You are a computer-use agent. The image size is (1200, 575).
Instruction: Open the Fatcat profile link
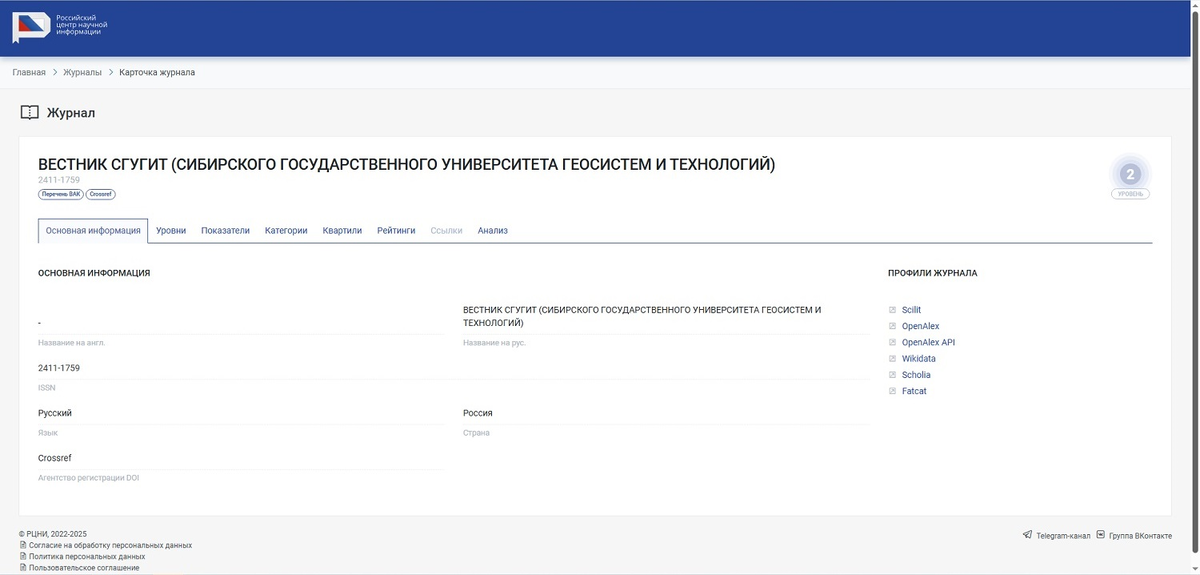[x=914, y=391]
